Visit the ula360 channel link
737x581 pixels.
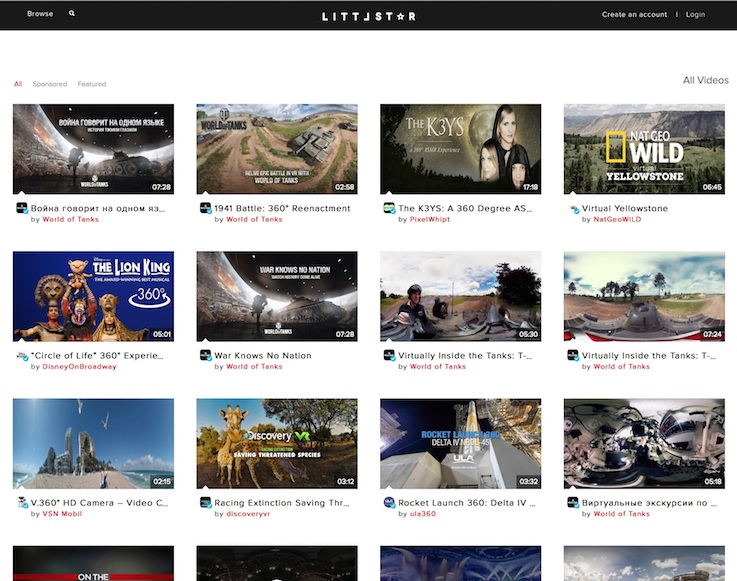423,514
